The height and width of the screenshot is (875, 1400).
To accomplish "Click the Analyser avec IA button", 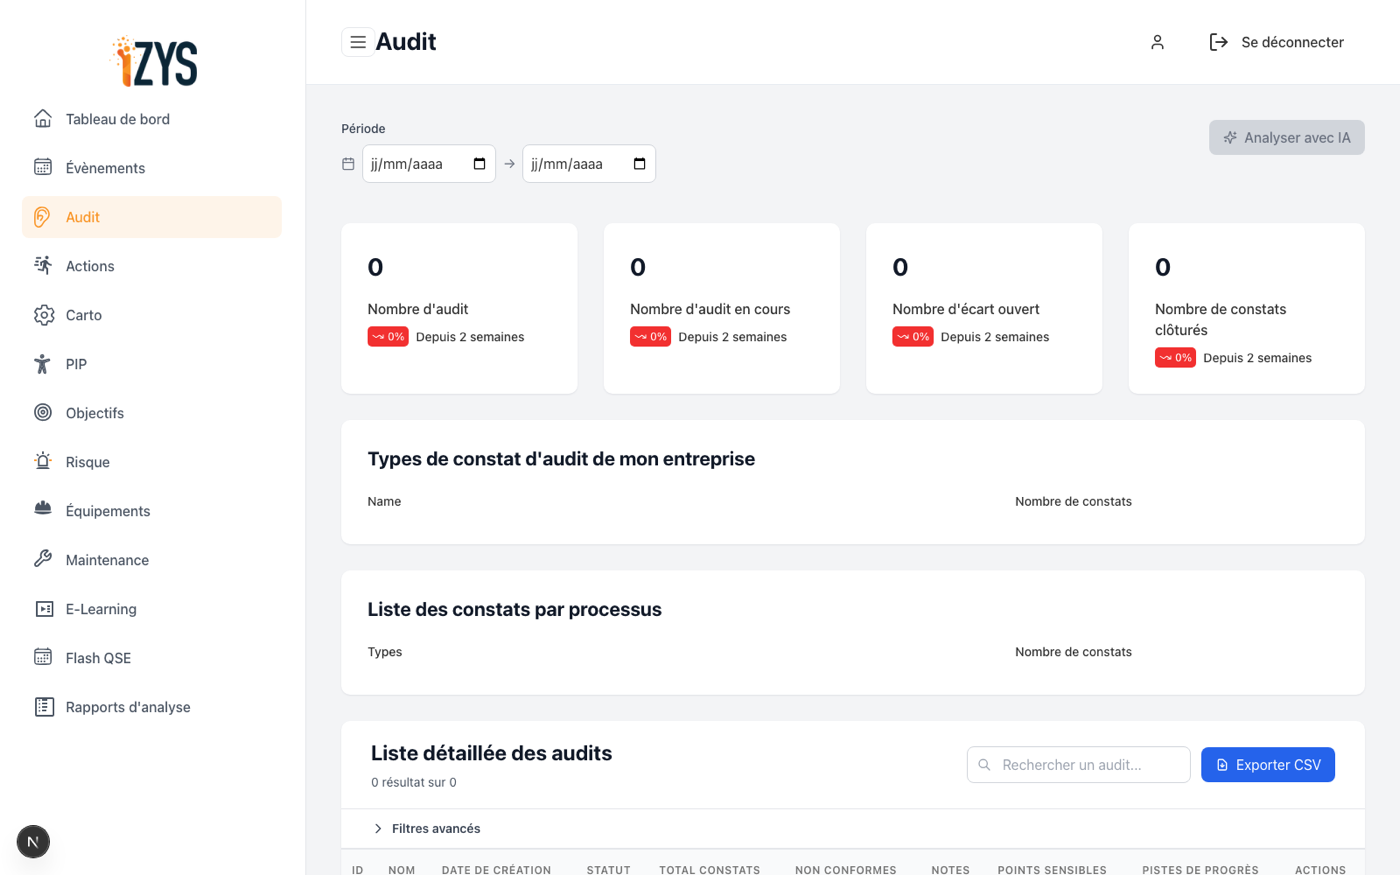I will click(x=1287, y=138).
